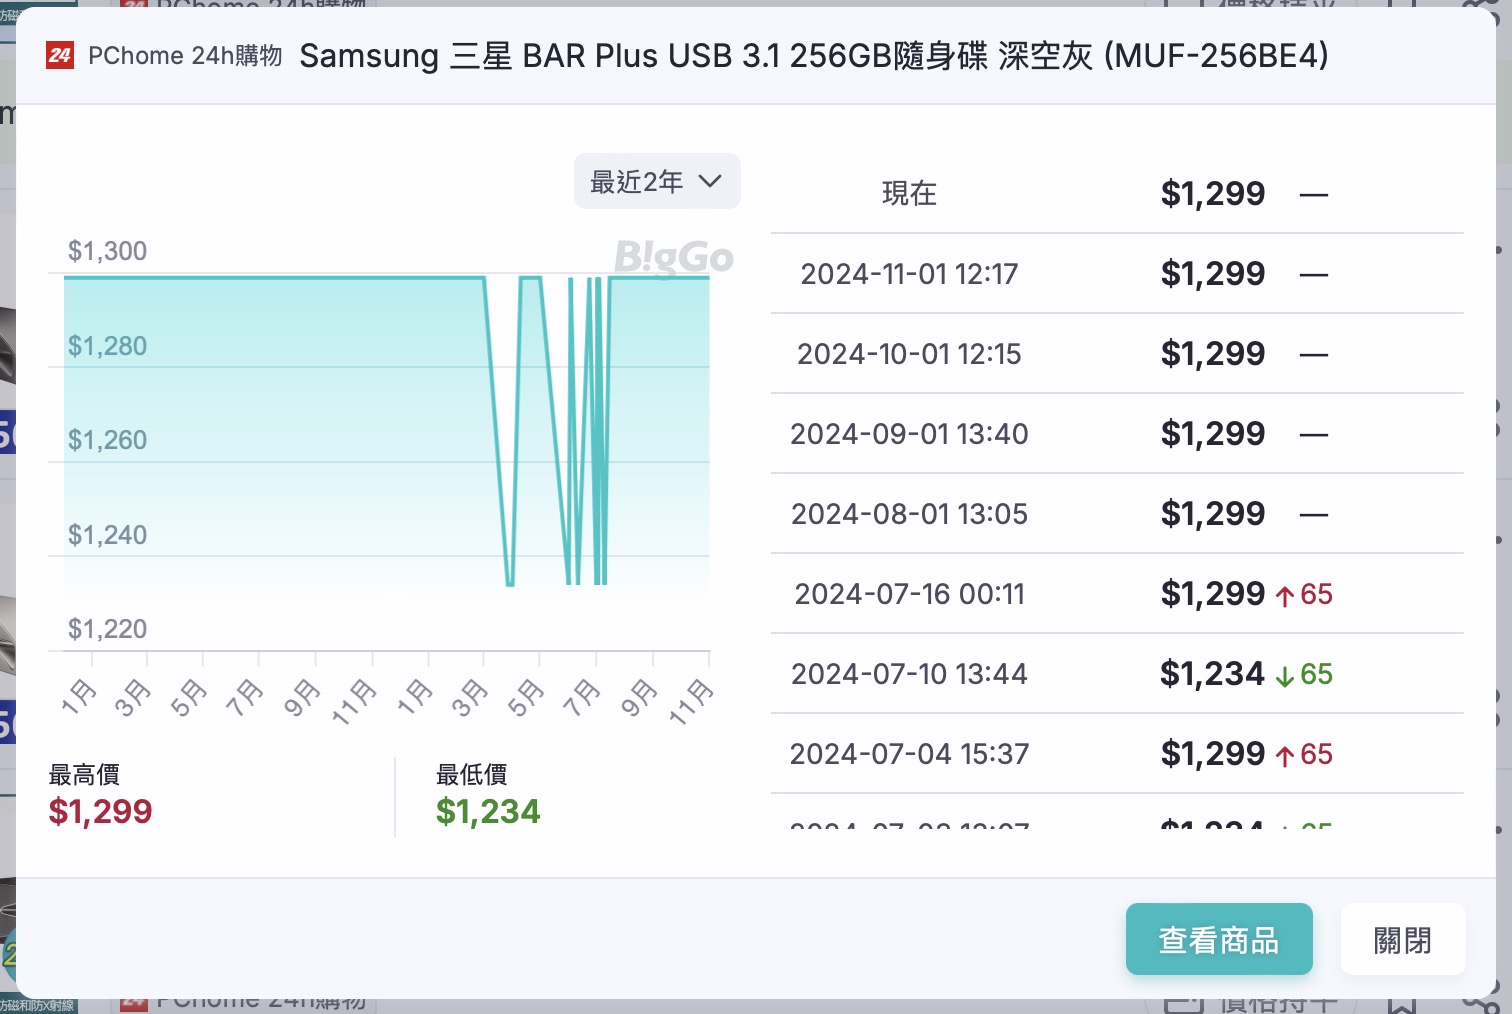Click the dash indicator on 現在 row
The image size is (1512, 1014).
(1313, 194)
